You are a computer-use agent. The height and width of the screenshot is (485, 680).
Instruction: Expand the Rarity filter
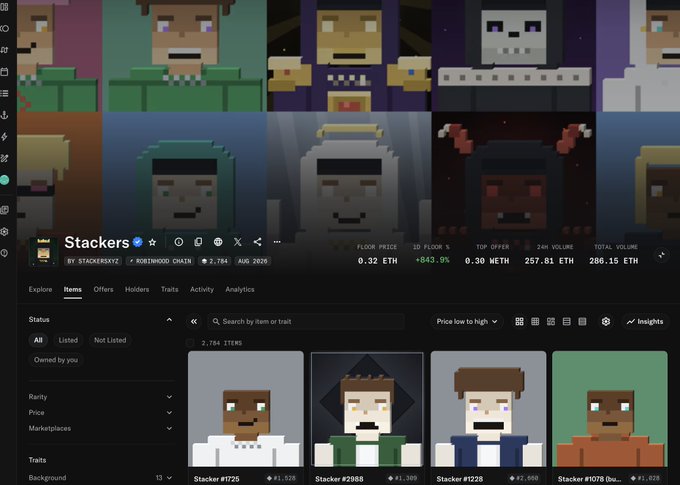pos(101,397)
